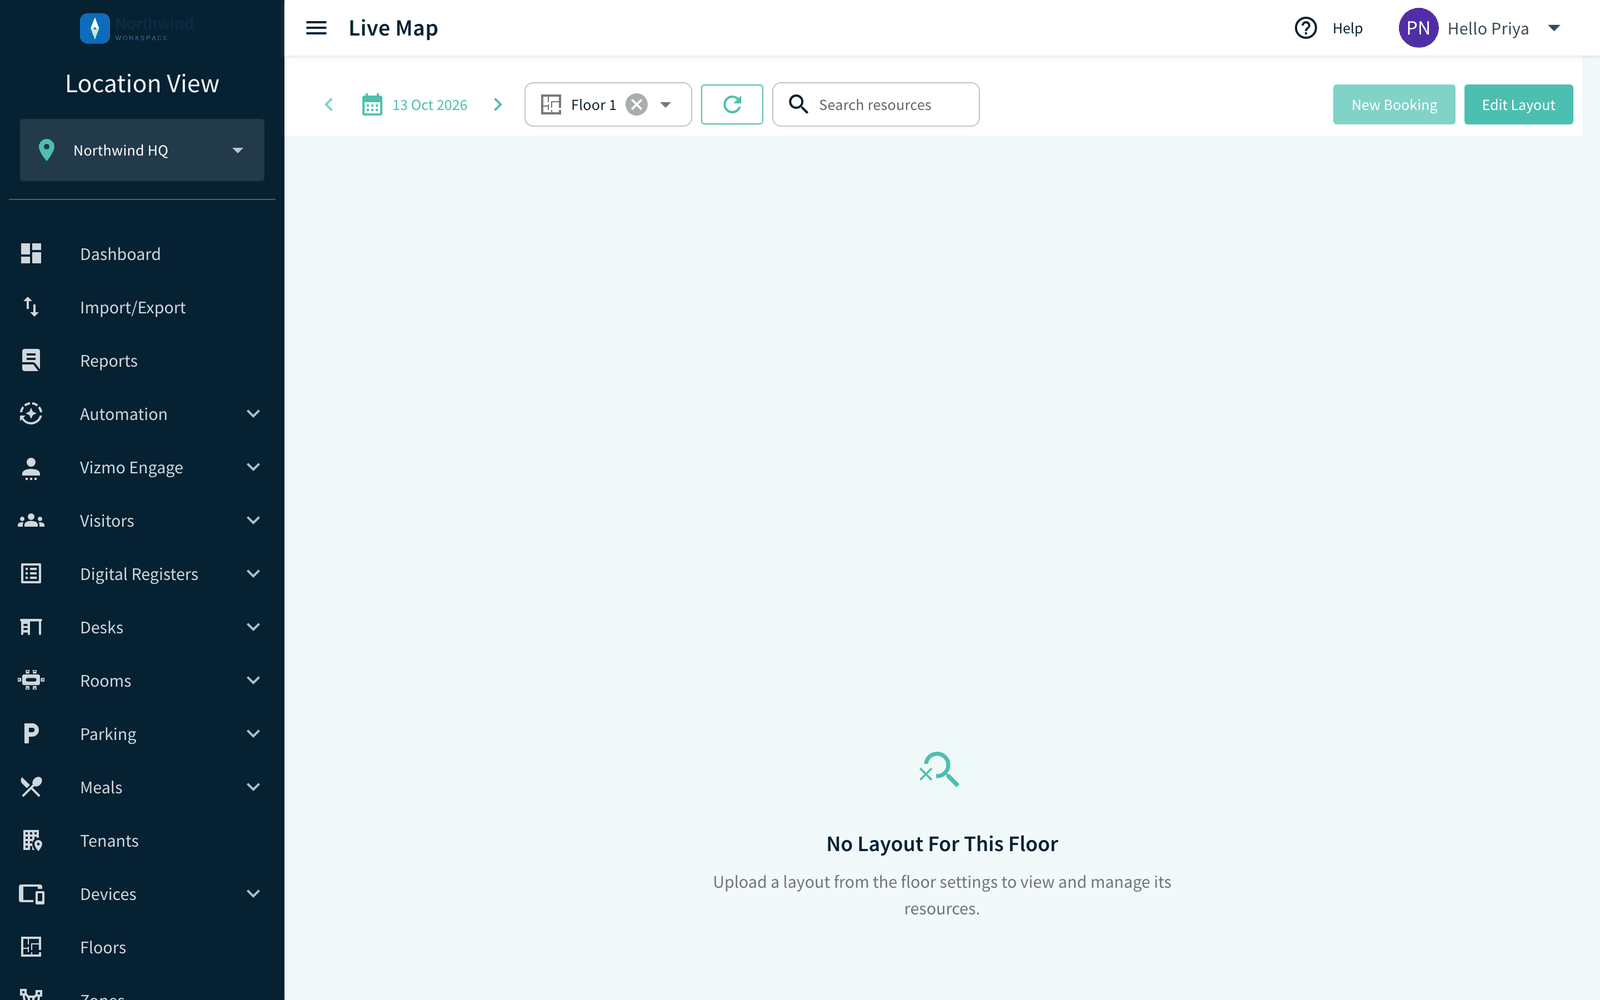The height and width of the screenshot is (1000, 1600).
Task: Focus the Search resources field
Action: point(876,105)
